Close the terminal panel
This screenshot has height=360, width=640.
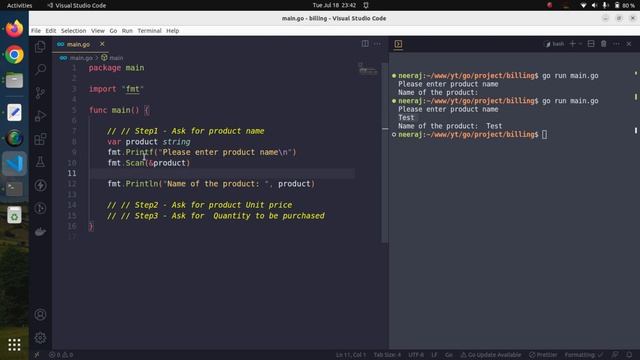[629, 44]
